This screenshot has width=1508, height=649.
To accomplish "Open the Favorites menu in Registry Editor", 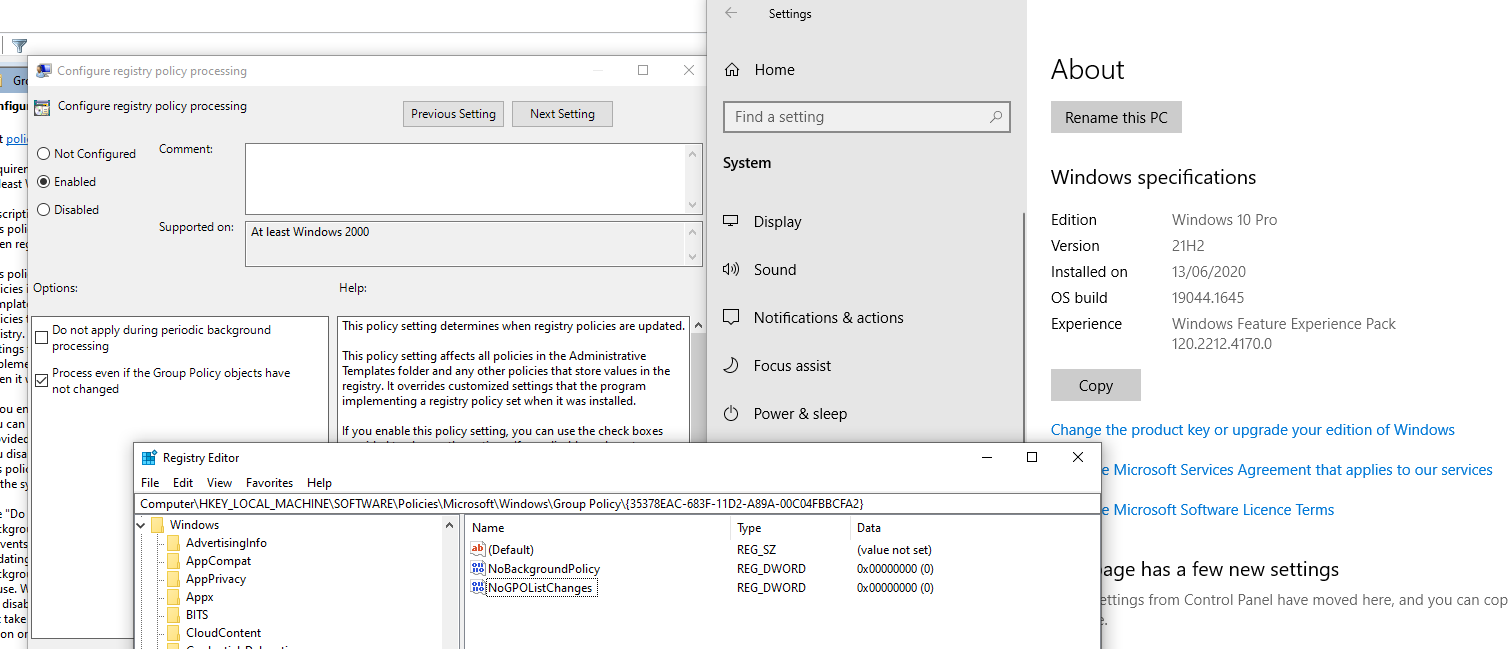I will point(269,482).
